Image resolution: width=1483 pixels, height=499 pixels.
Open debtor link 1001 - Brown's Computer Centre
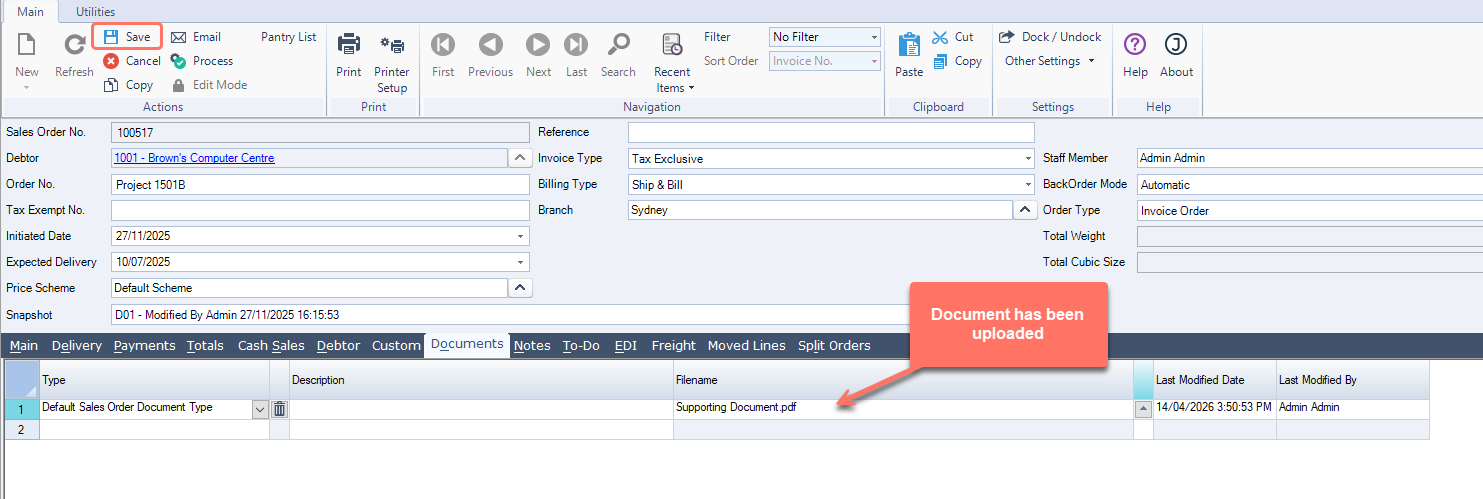click(194, 158)
